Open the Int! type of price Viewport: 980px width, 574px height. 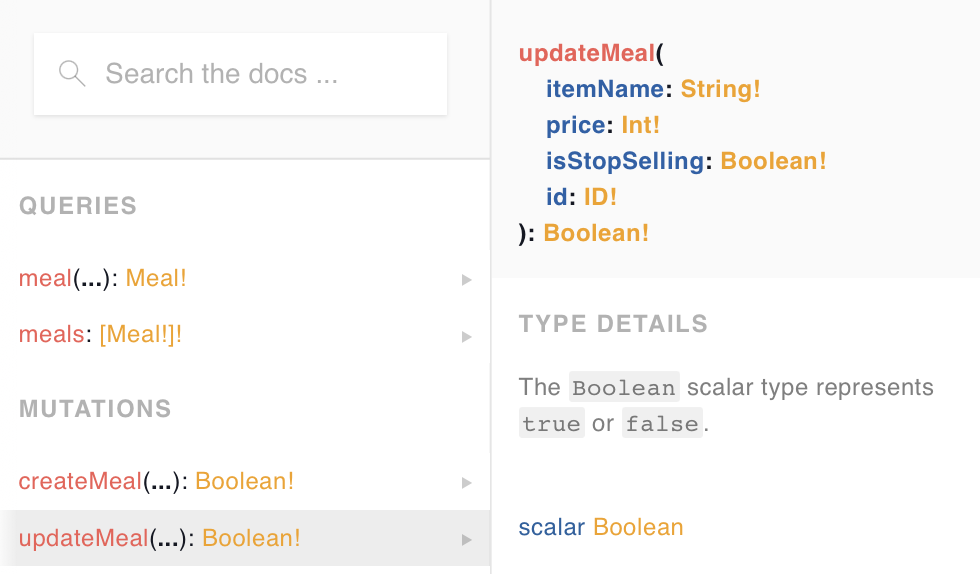(640, 125)
